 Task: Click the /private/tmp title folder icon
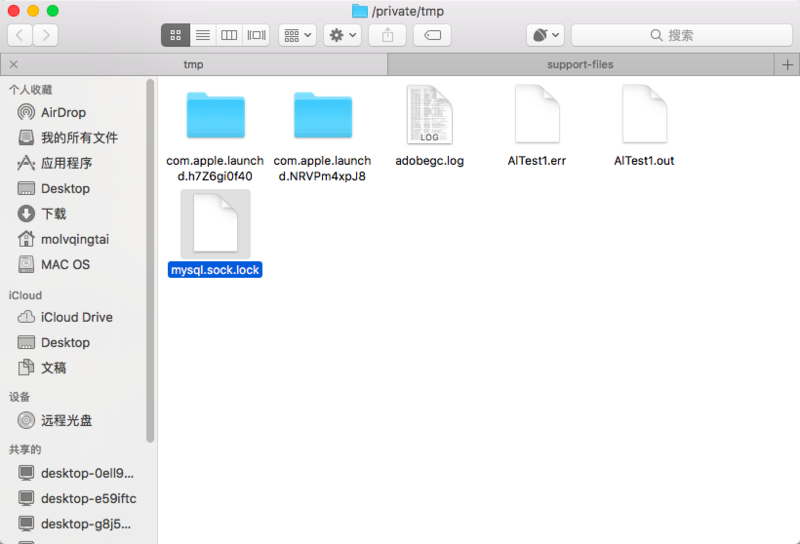(360, 11)
